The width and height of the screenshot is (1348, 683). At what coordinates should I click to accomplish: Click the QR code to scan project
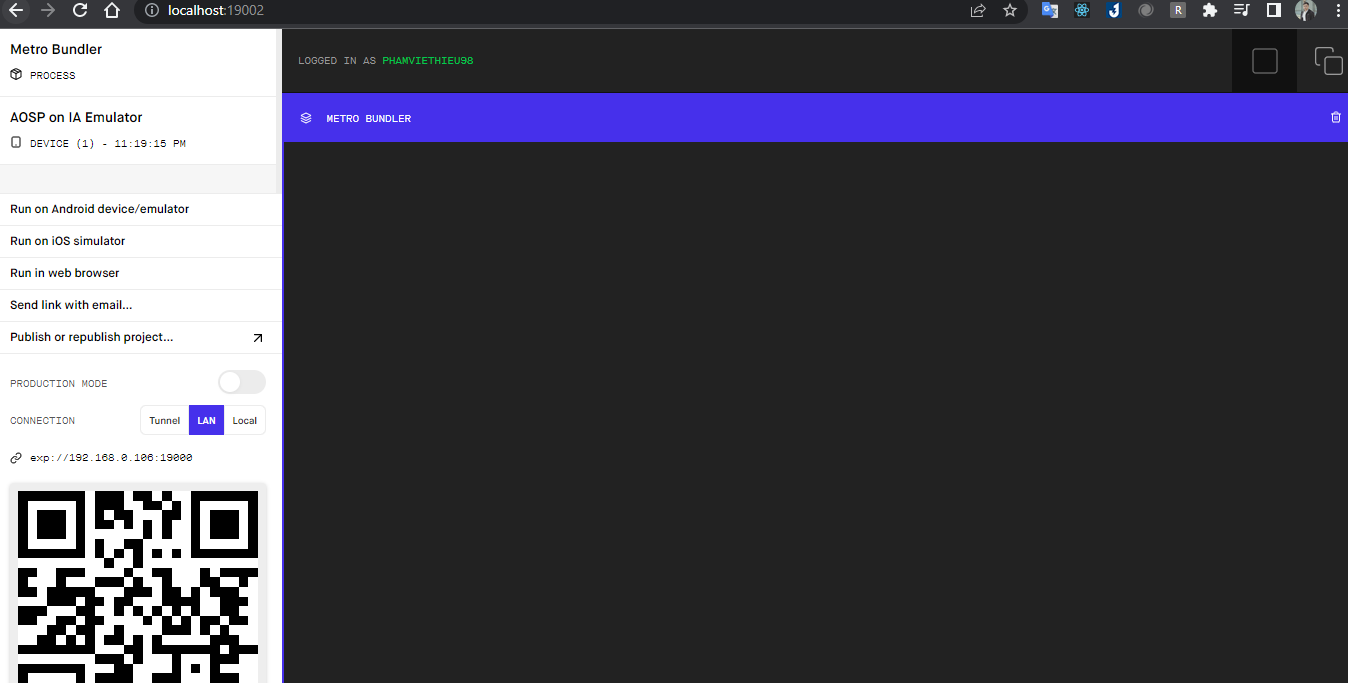click(137, 585)
